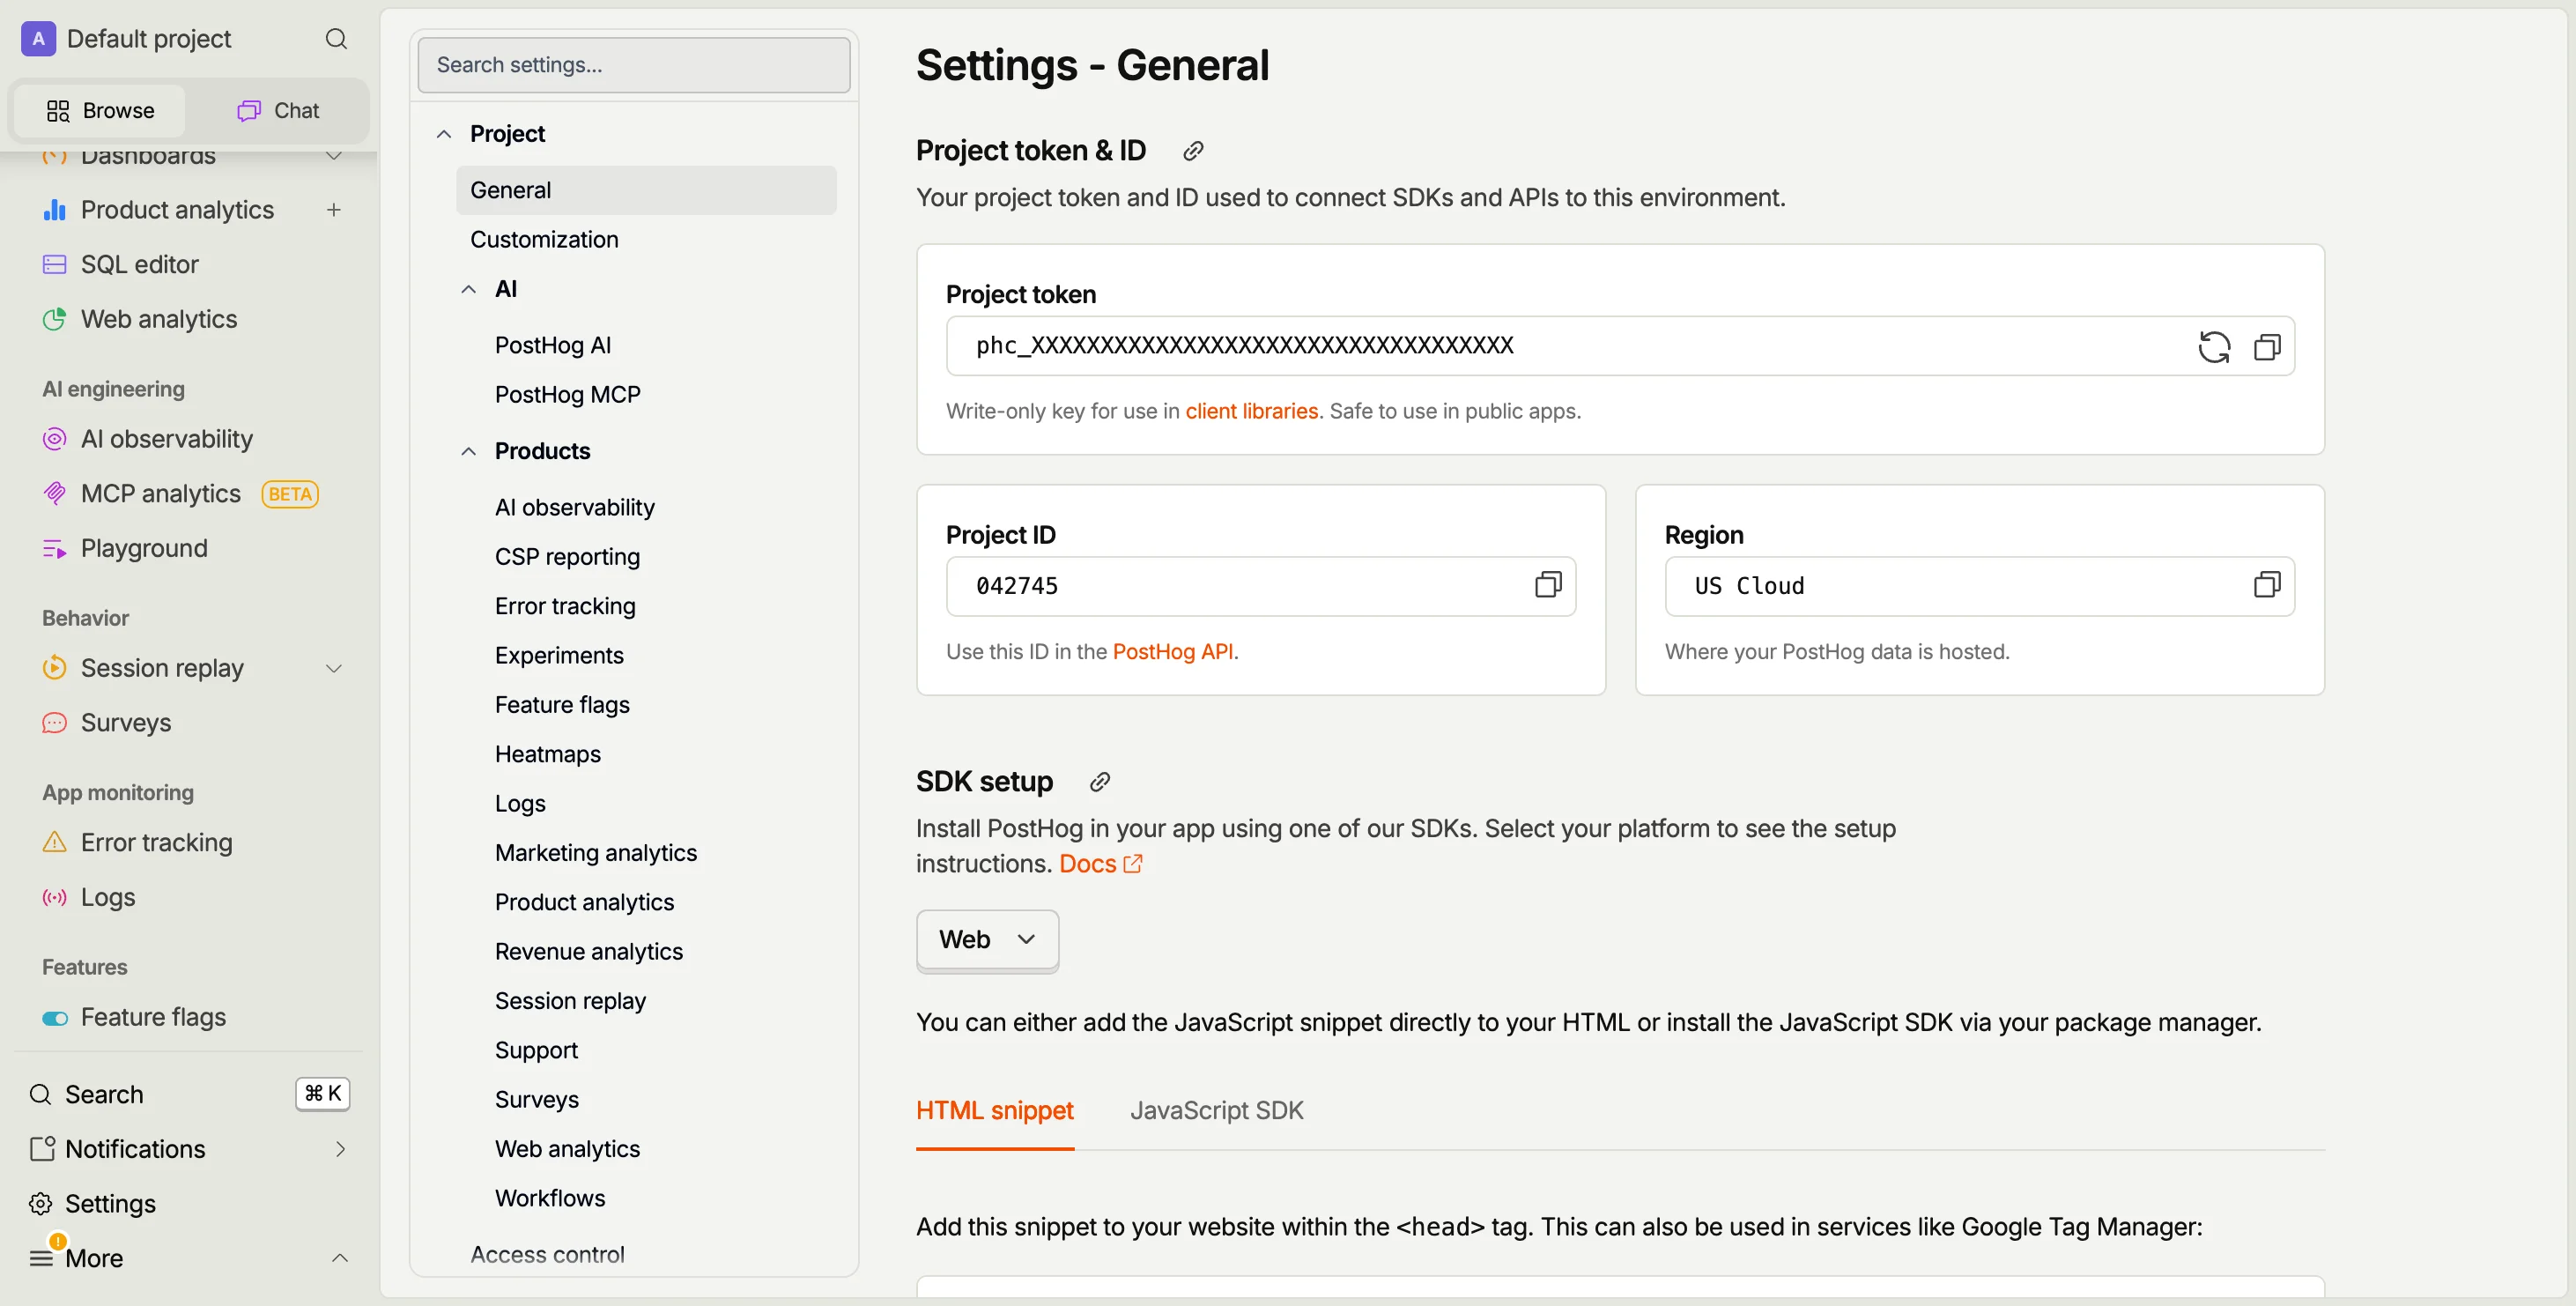Follow the PostHog API link

click(1172, 651)
